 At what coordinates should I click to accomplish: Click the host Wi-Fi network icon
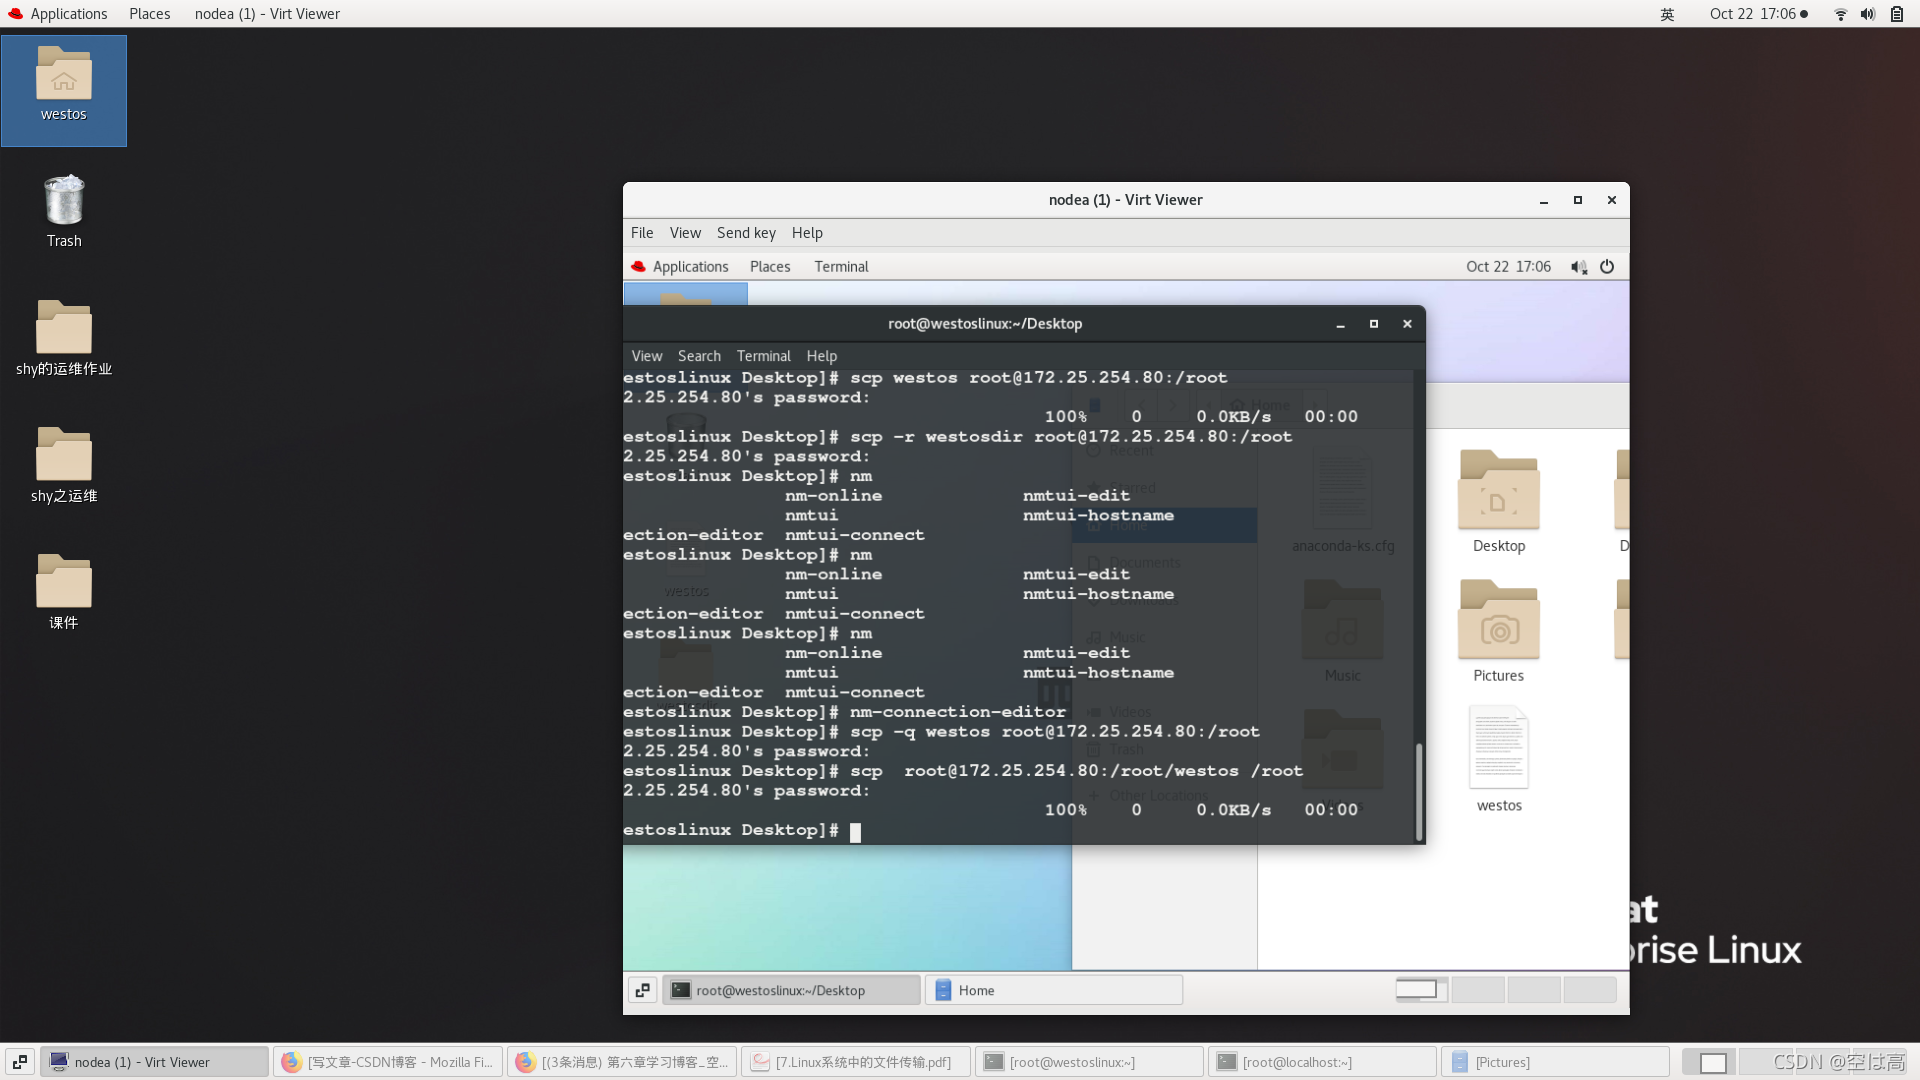[x=1840, y=14]
